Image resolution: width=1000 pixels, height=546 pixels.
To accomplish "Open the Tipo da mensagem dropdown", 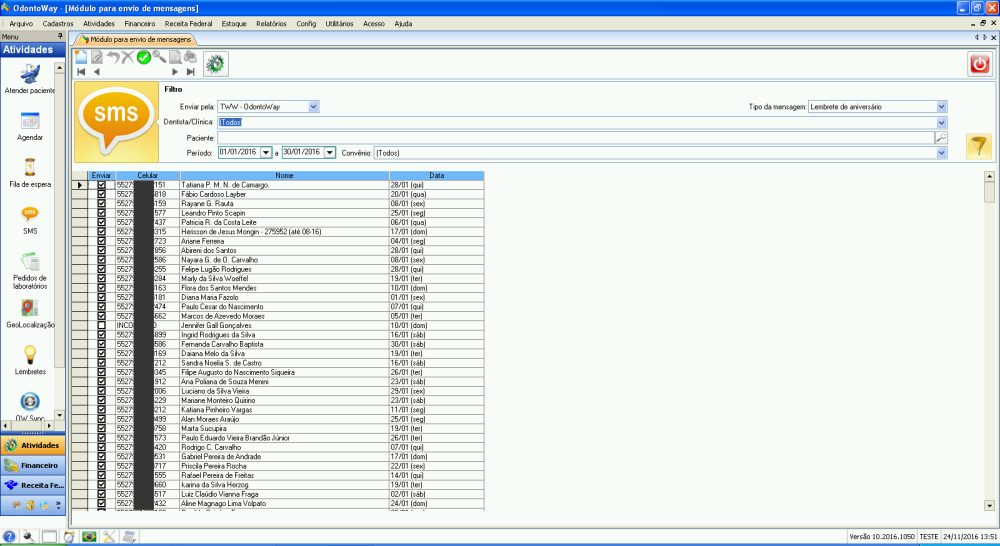I will point(941,107).
